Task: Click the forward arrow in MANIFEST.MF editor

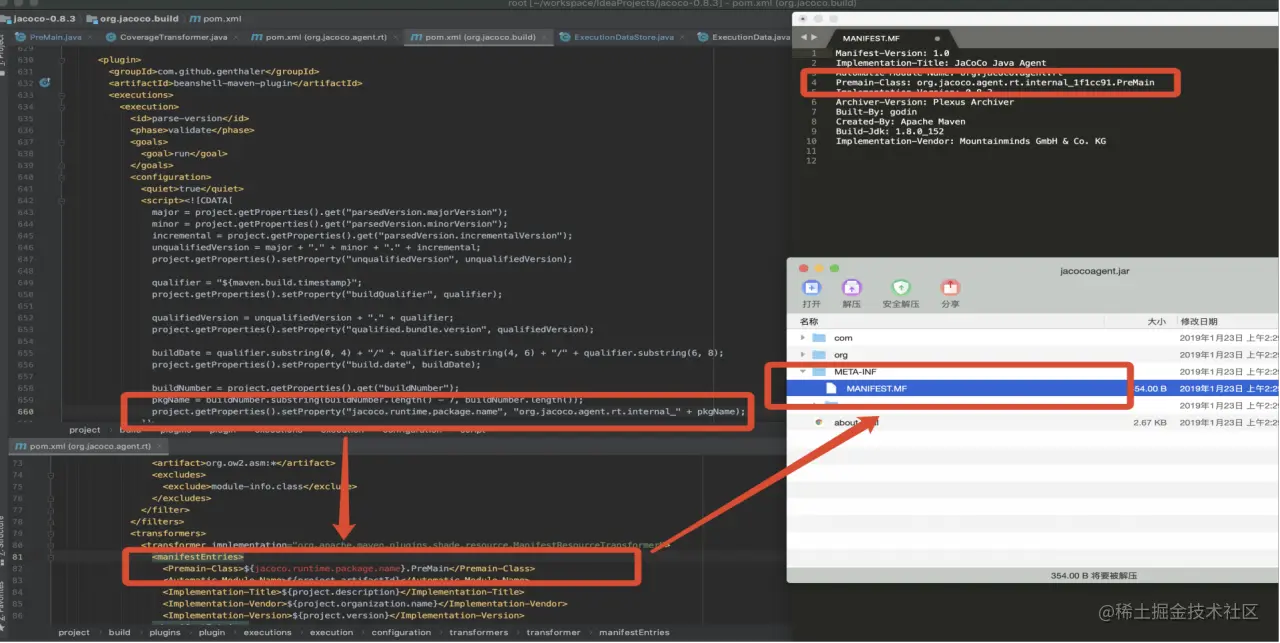Action: 814,38
